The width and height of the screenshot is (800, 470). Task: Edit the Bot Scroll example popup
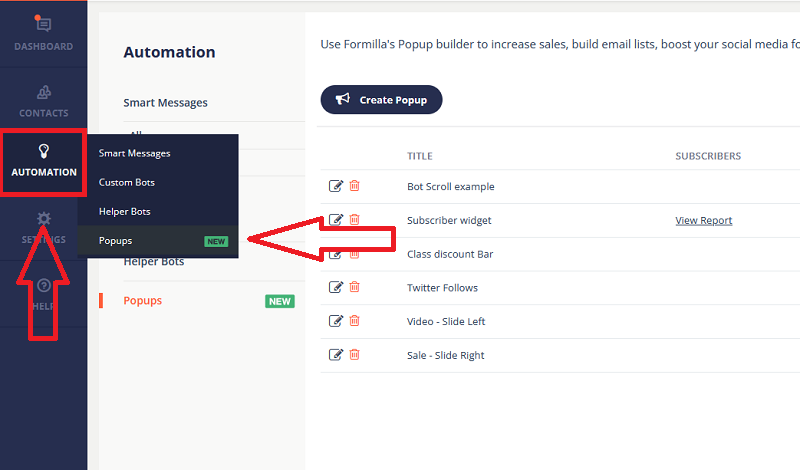(336, 186)
